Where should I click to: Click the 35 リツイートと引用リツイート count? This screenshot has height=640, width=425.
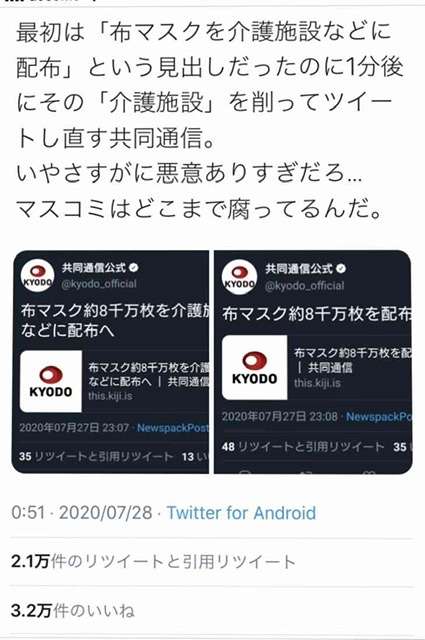click(x=96, y=456)
